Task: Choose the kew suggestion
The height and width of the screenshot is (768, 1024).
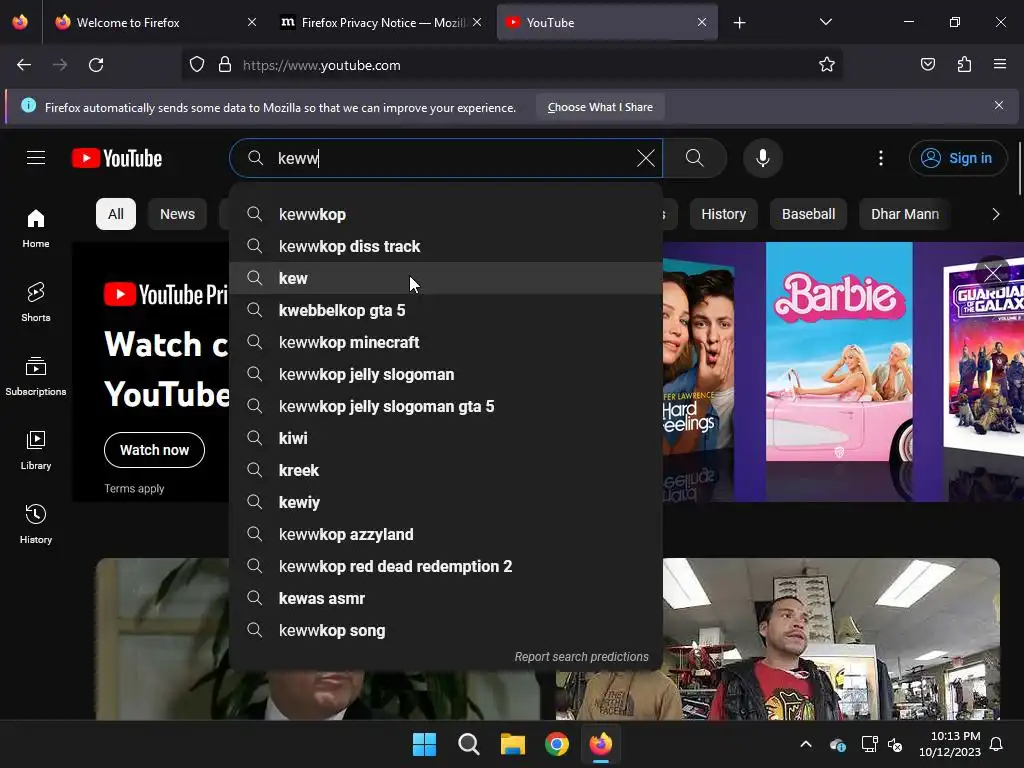Action: 446,278
